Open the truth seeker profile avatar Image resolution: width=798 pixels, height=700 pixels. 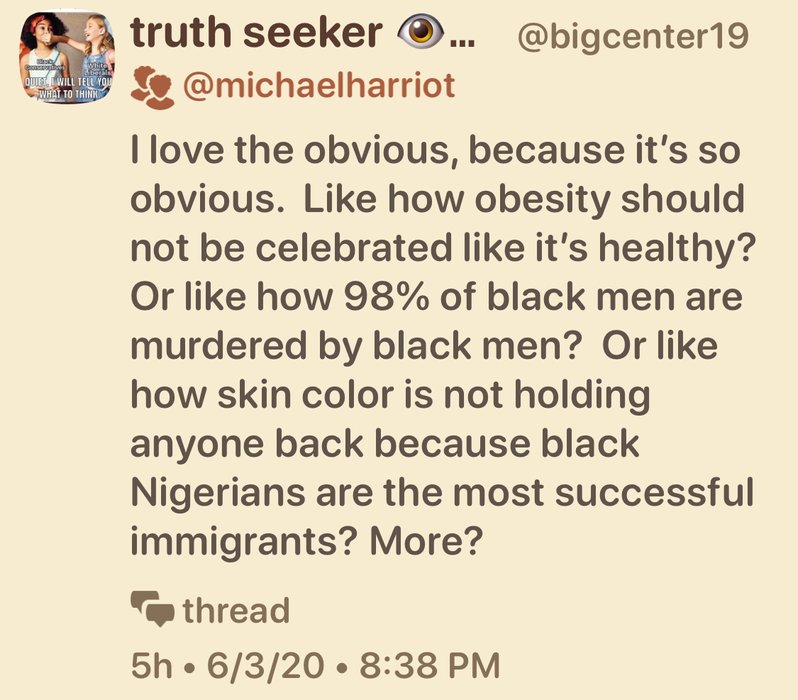[x=70, y=54]
